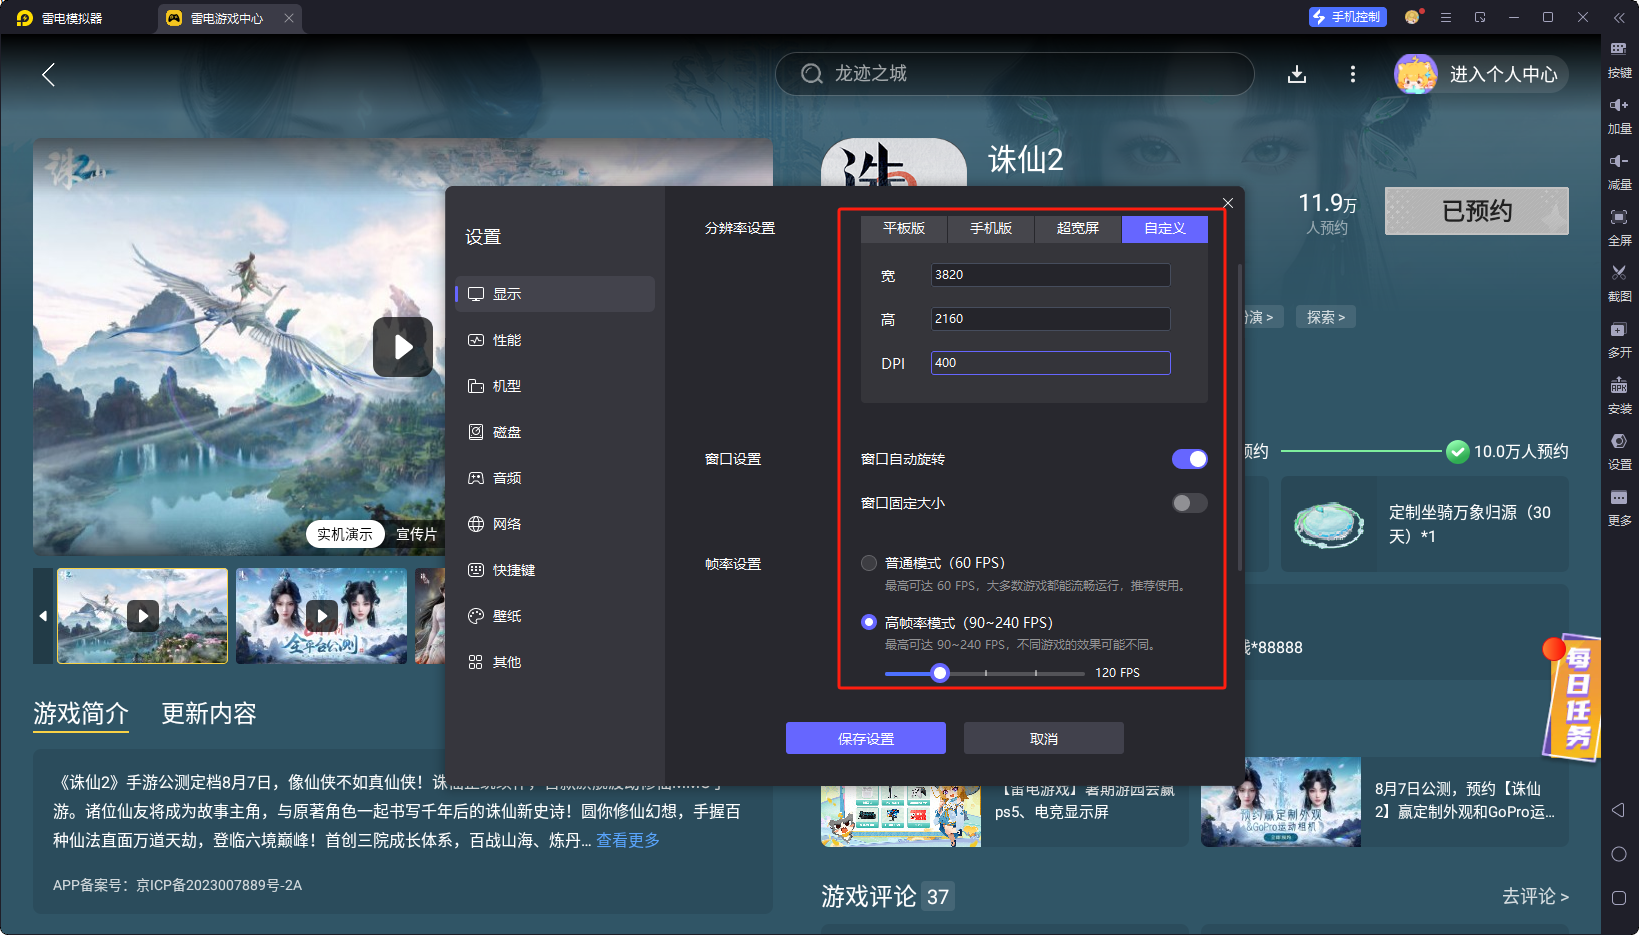
Task: Select 壁纸 wallpaper settings category
Action: click(555, 616)
